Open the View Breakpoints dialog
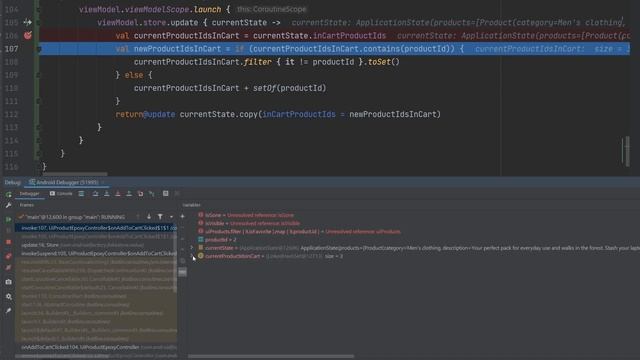The image size is (640, 360). click(9, 256)
